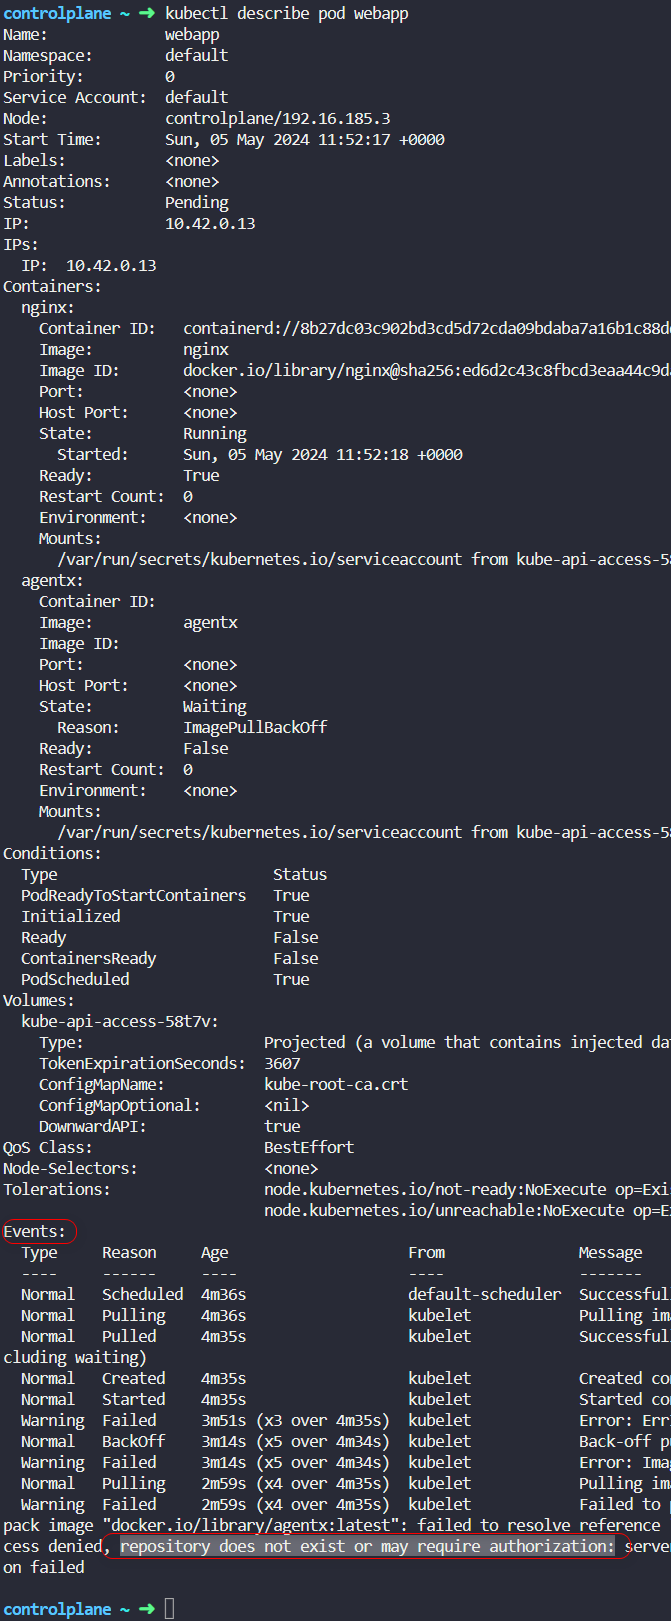This screenshot has height=1621, width=671.
Task: Click the containerd:// Container ID value
Action: click(425, 328)
